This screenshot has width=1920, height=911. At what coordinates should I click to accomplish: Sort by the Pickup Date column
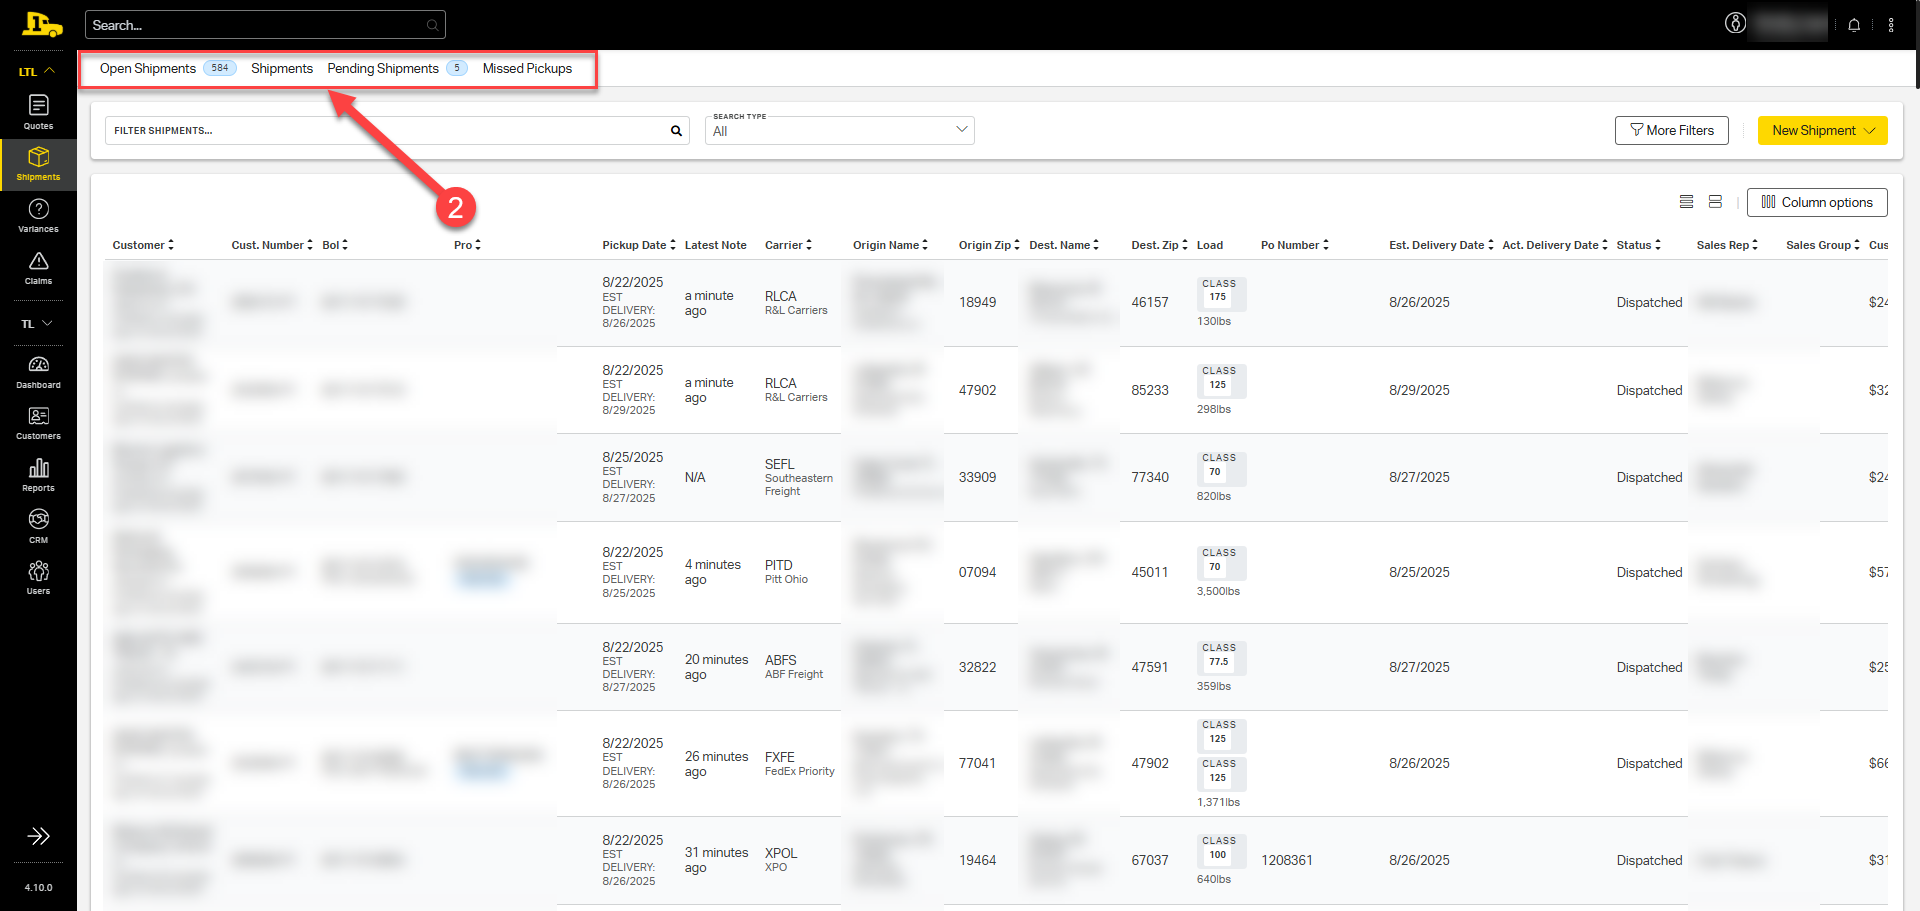click(639, 245)
